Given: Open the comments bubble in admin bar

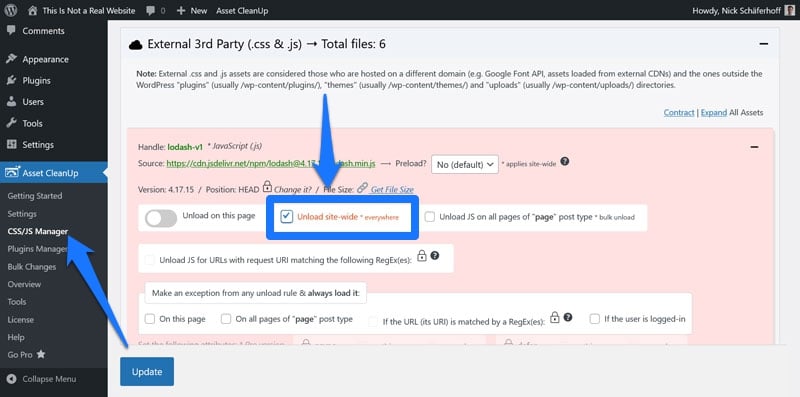Looking at the screenshot, I should click(x=151, y=10).
